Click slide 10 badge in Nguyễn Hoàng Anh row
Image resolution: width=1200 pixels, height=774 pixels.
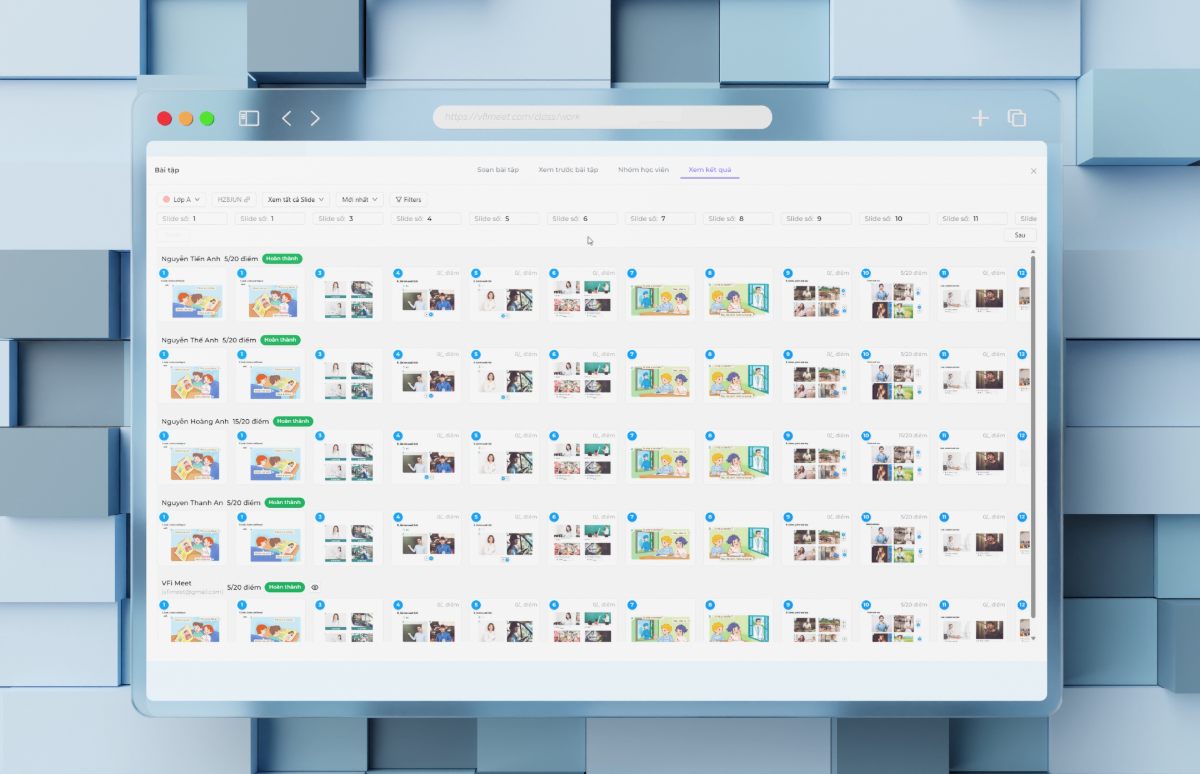(864, 435)
